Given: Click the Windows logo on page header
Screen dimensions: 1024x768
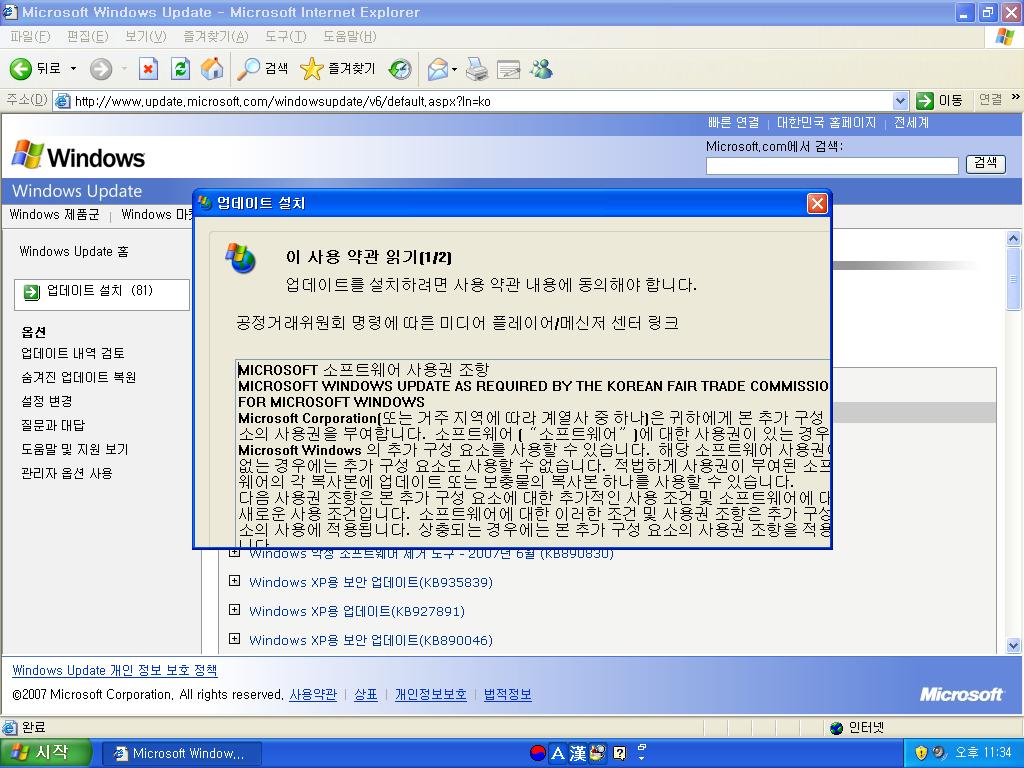Looking at the screenshot, I should (x=78, y=156).
